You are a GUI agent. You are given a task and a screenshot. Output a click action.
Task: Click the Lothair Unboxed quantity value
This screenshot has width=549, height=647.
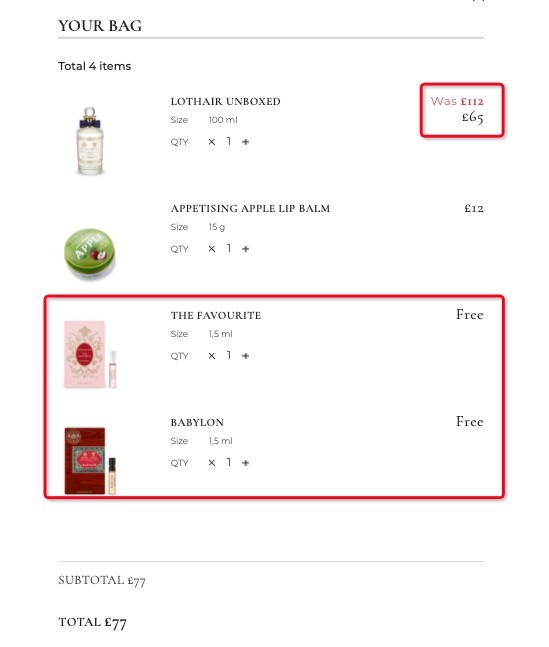(x=229, y=142)
